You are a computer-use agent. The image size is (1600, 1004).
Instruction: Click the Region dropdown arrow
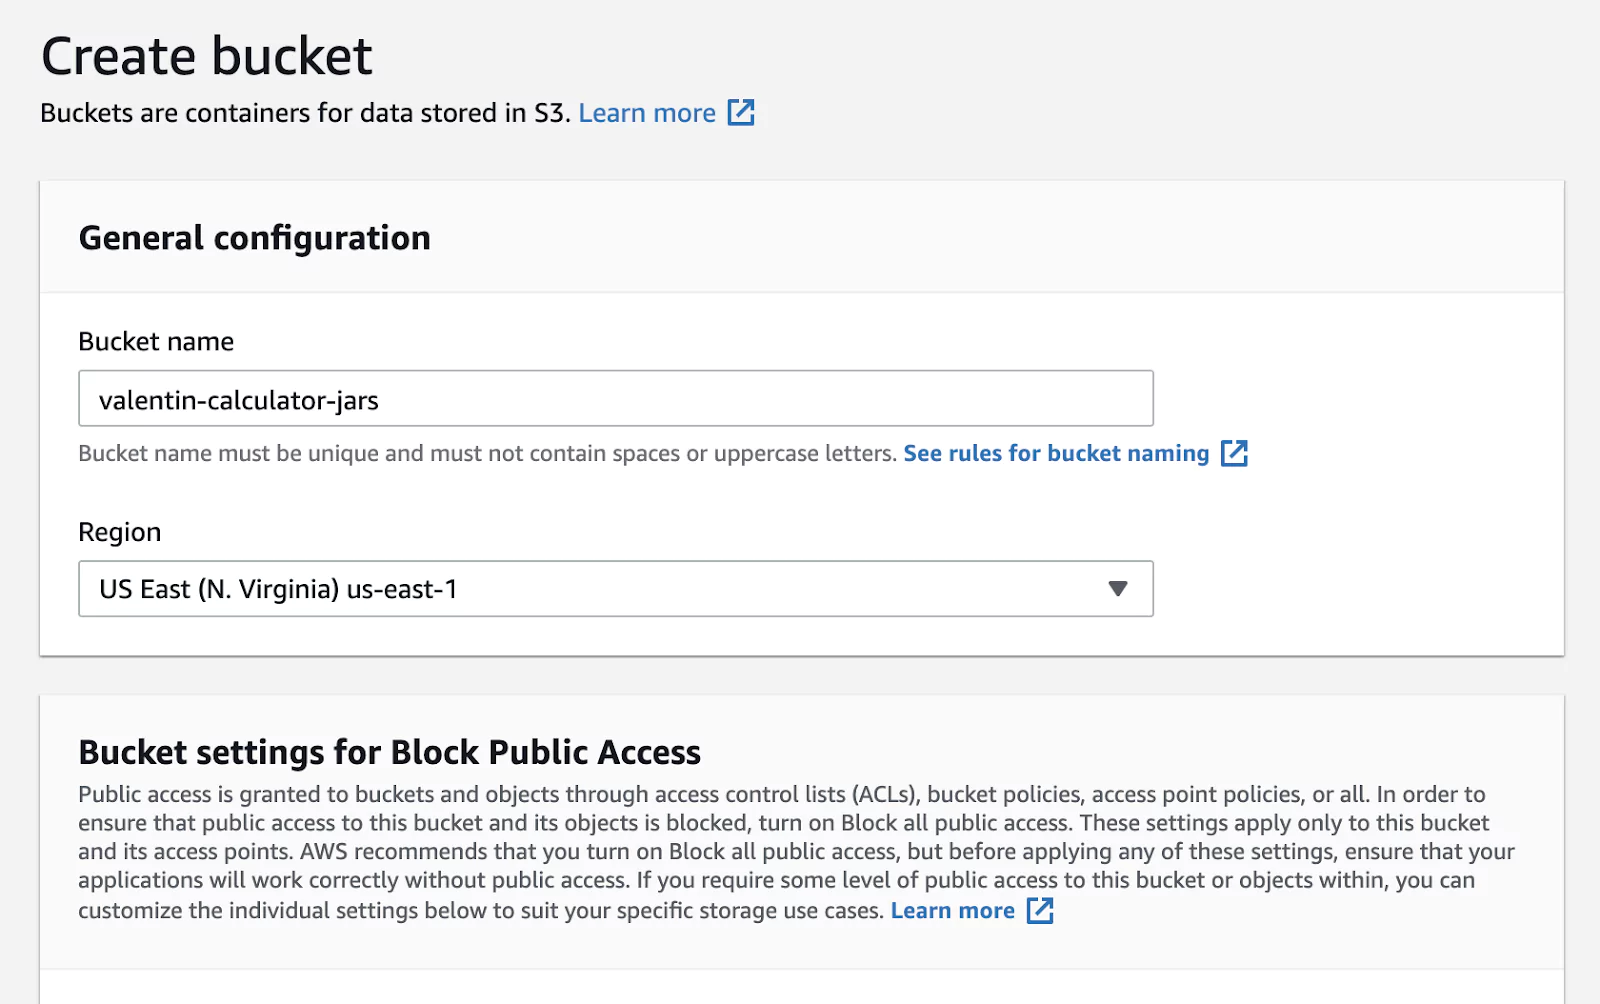[x=1118, y=589]
